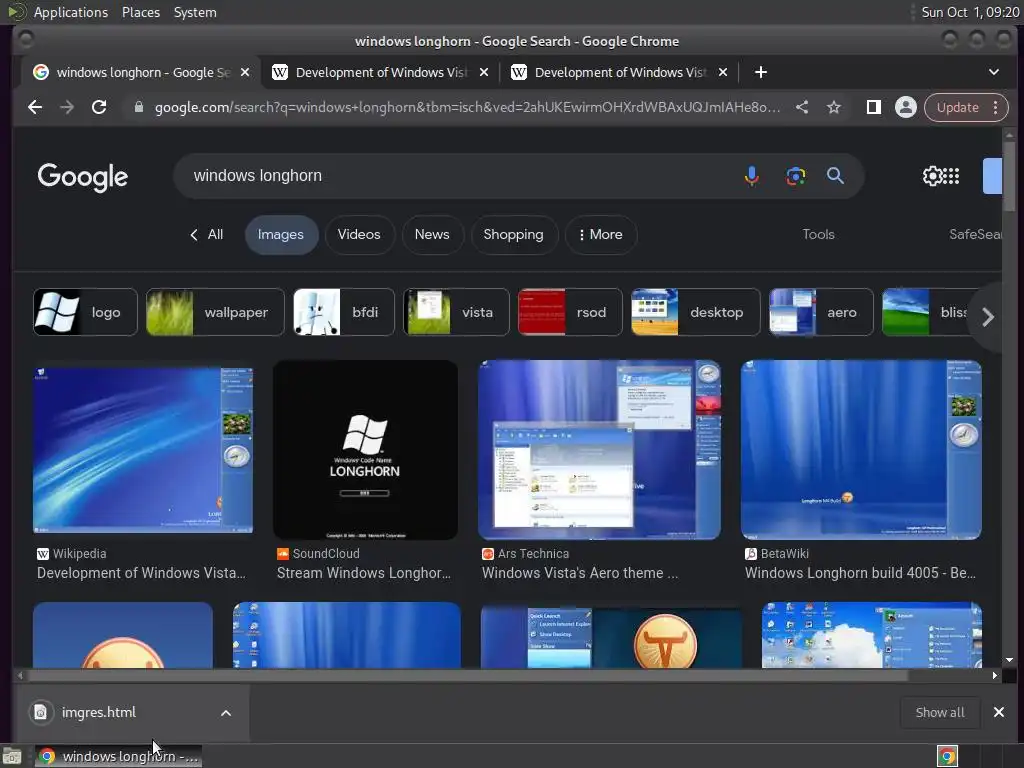Bookmark this page with the star
Screen dimensions: 1024x768
click(x=834, y=107)
